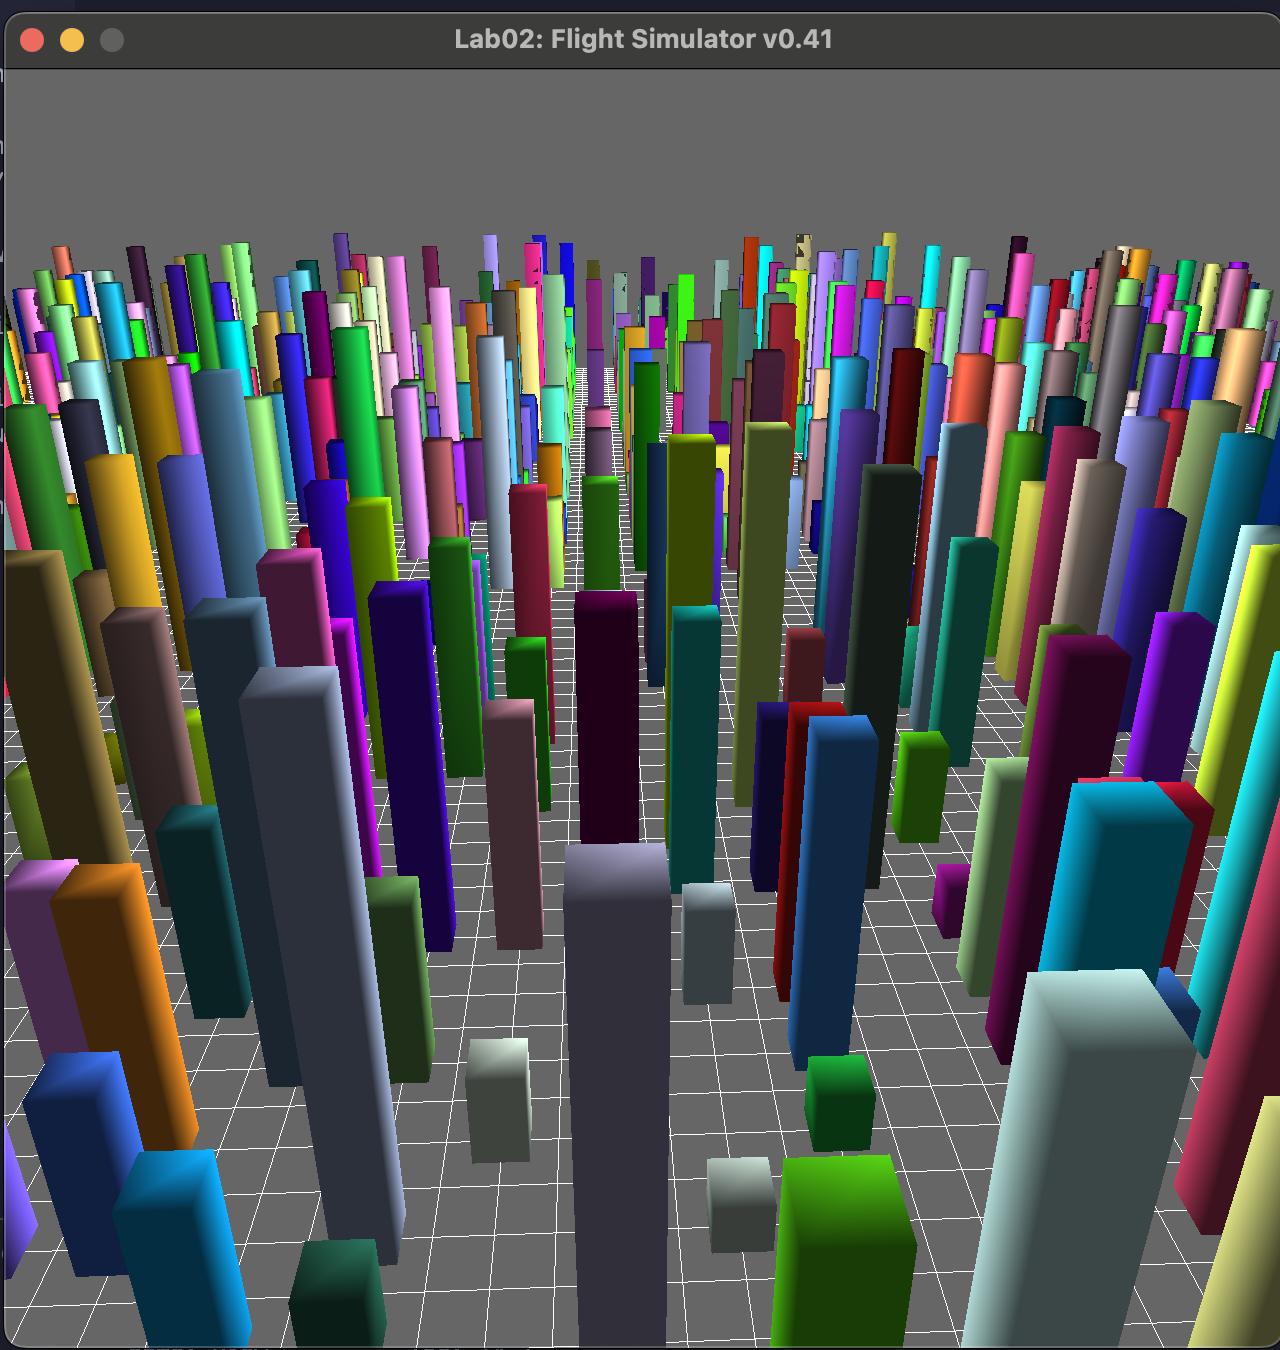The width and height of the screenshot is (1280, 1350).
Task: Click the small light gray cube left of center tower
Action: [498, 1100]
